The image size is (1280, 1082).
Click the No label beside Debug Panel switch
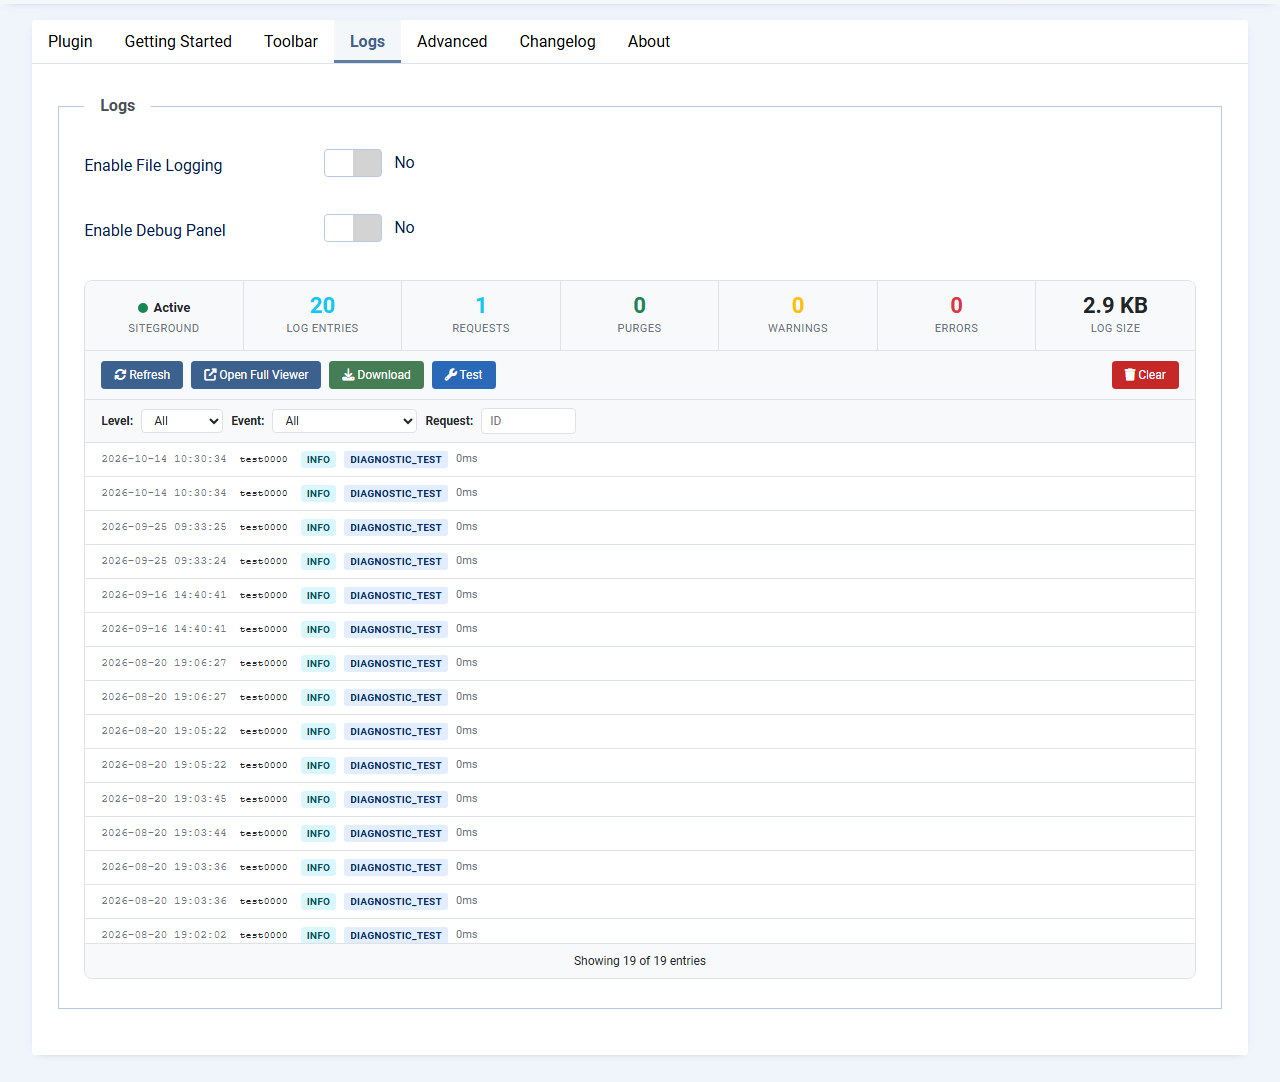tap(404, 228)
